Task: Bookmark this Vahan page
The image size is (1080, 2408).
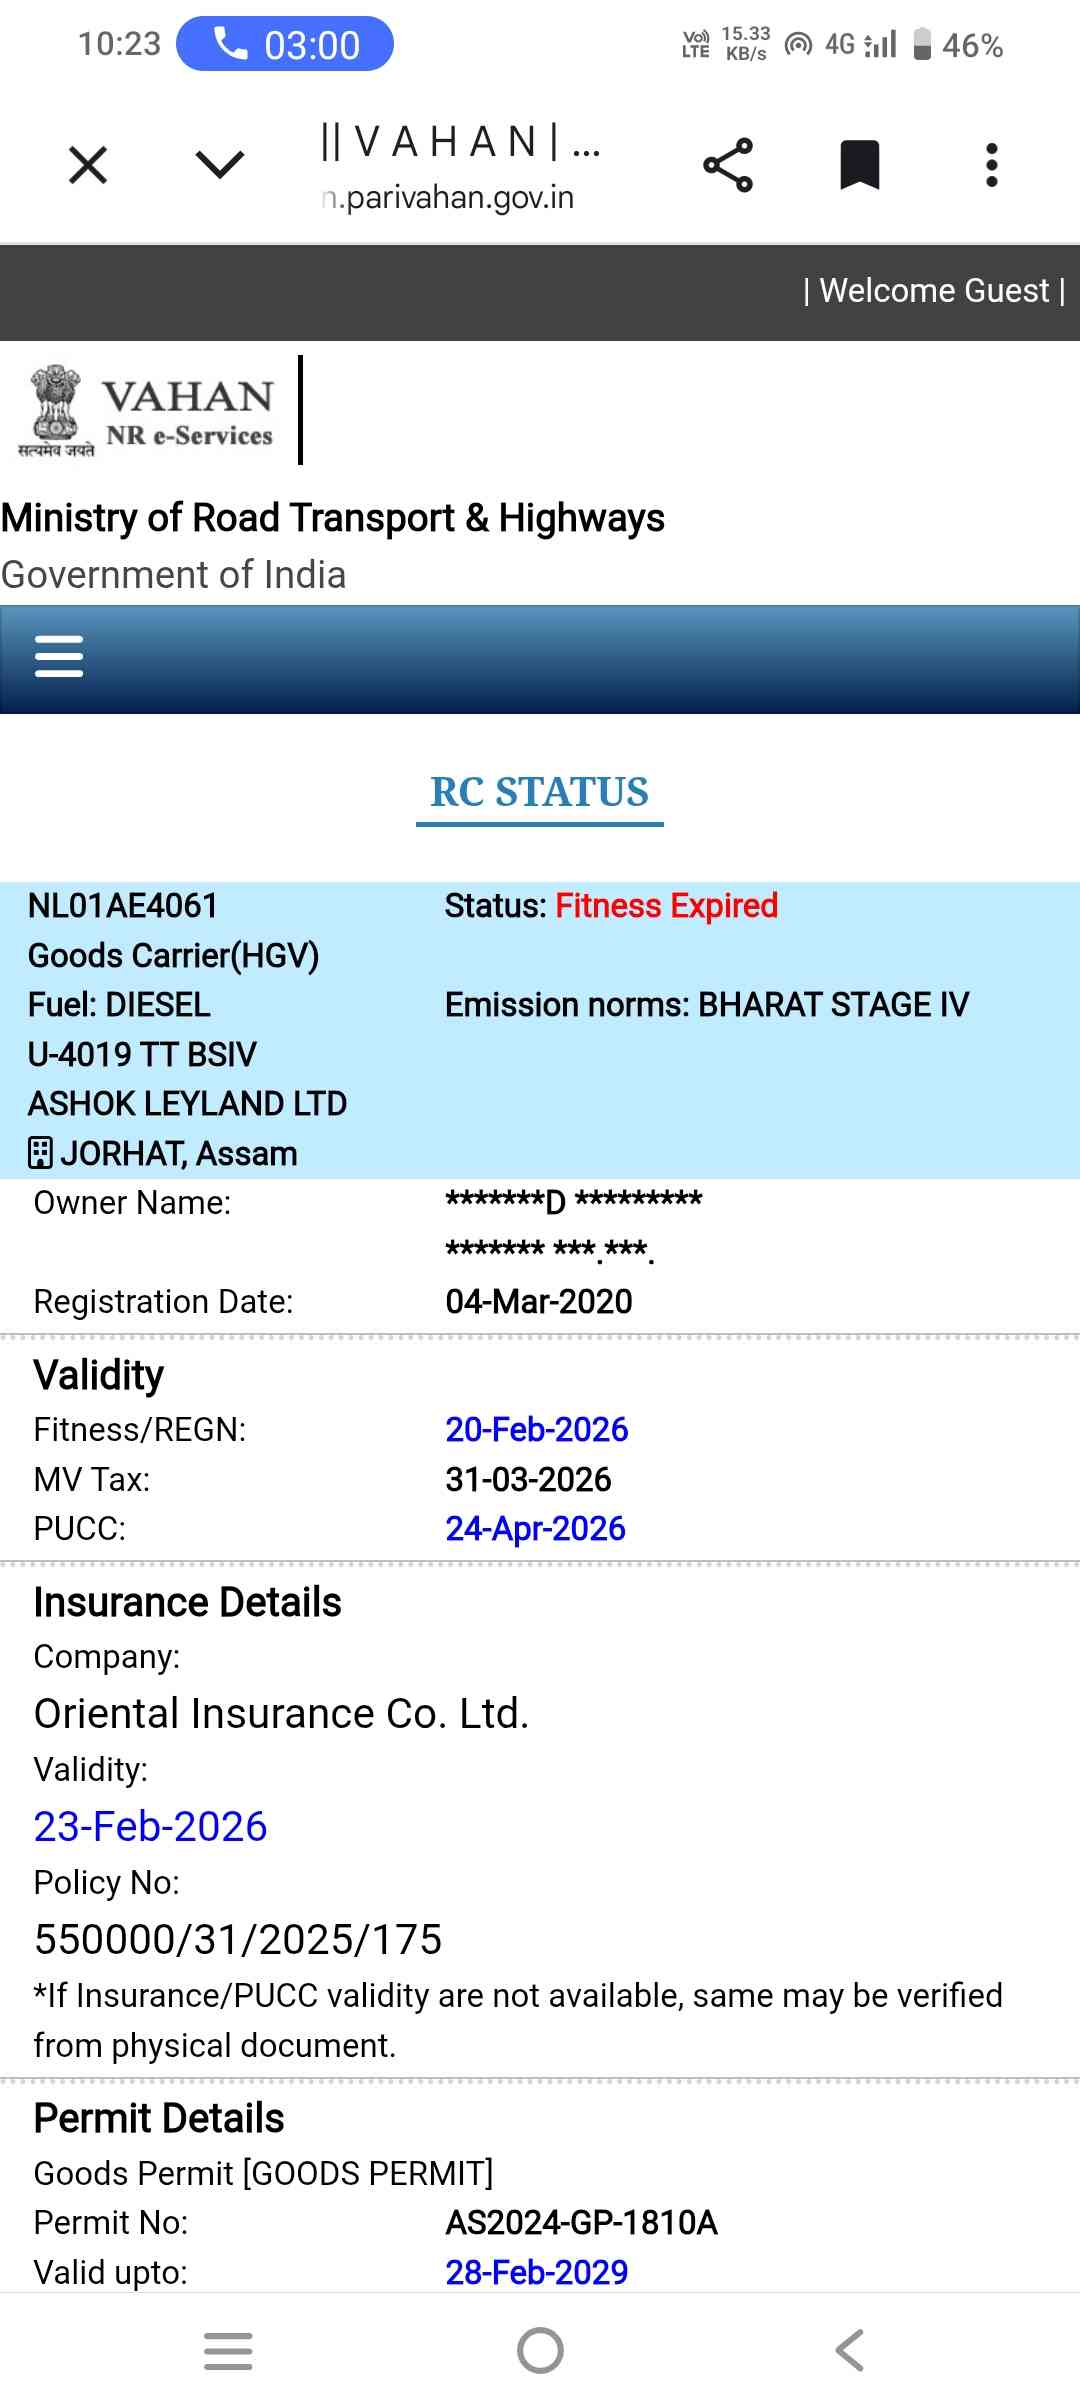Action: (x=859, y=165)
